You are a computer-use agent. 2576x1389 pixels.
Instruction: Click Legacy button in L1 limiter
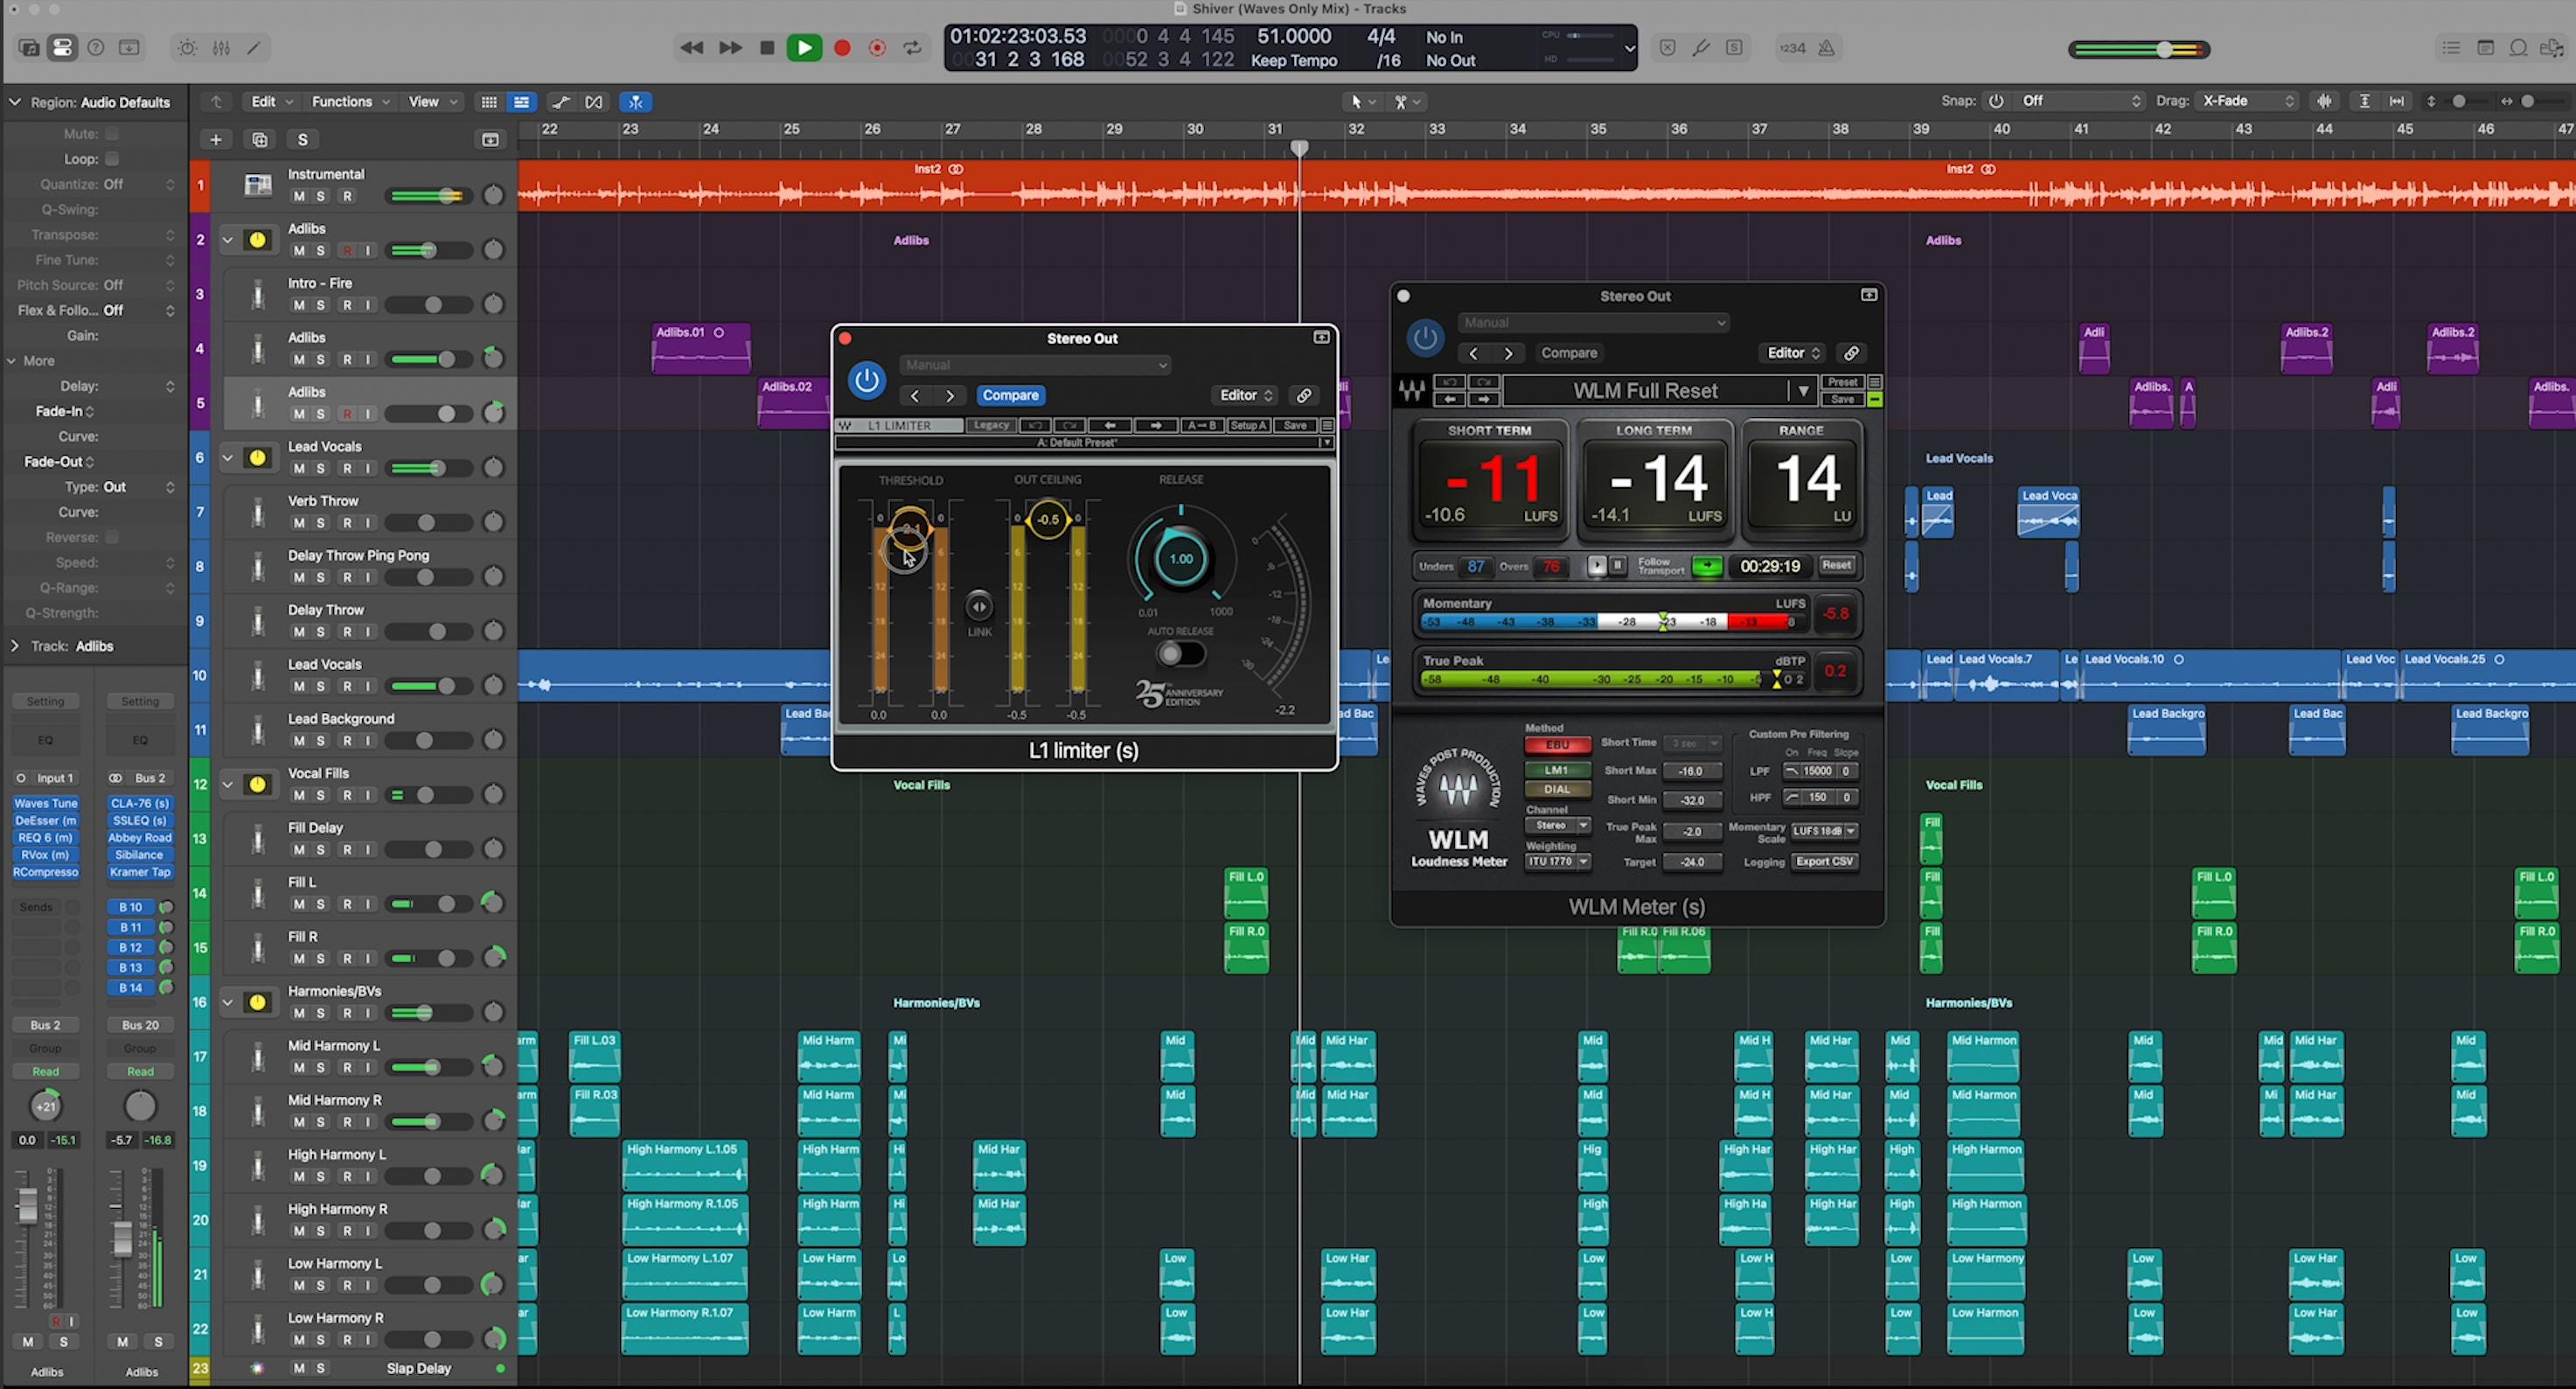click(991, 425)
